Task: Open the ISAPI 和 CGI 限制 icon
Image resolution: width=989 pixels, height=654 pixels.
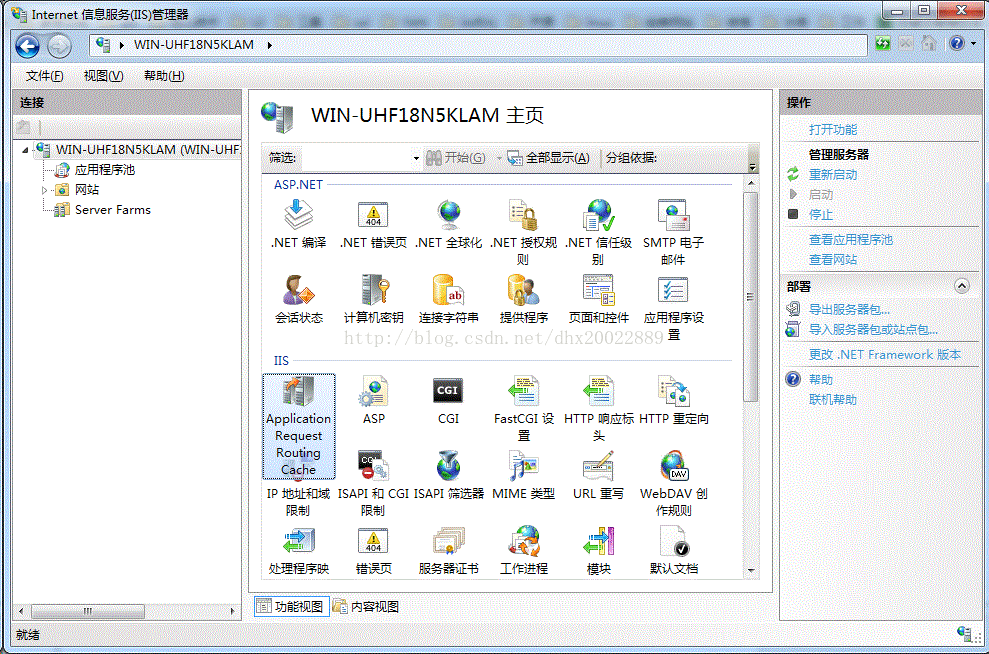Action: 373,466
